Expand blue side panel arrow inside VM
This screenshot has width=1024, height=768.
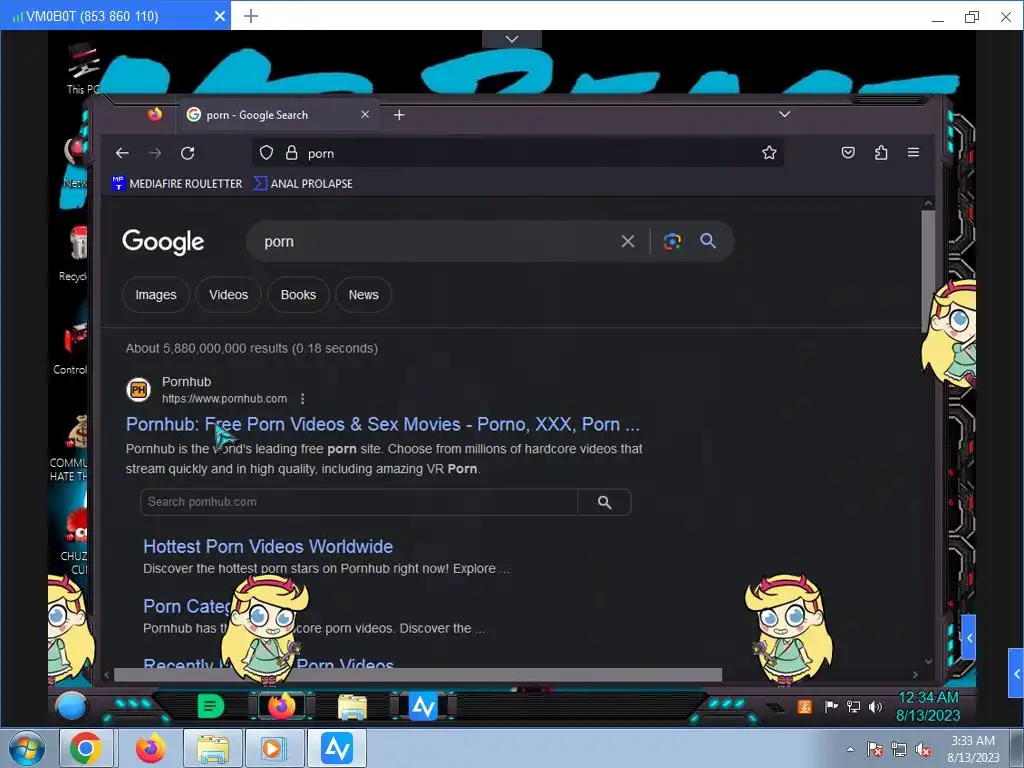click(968, 637)
